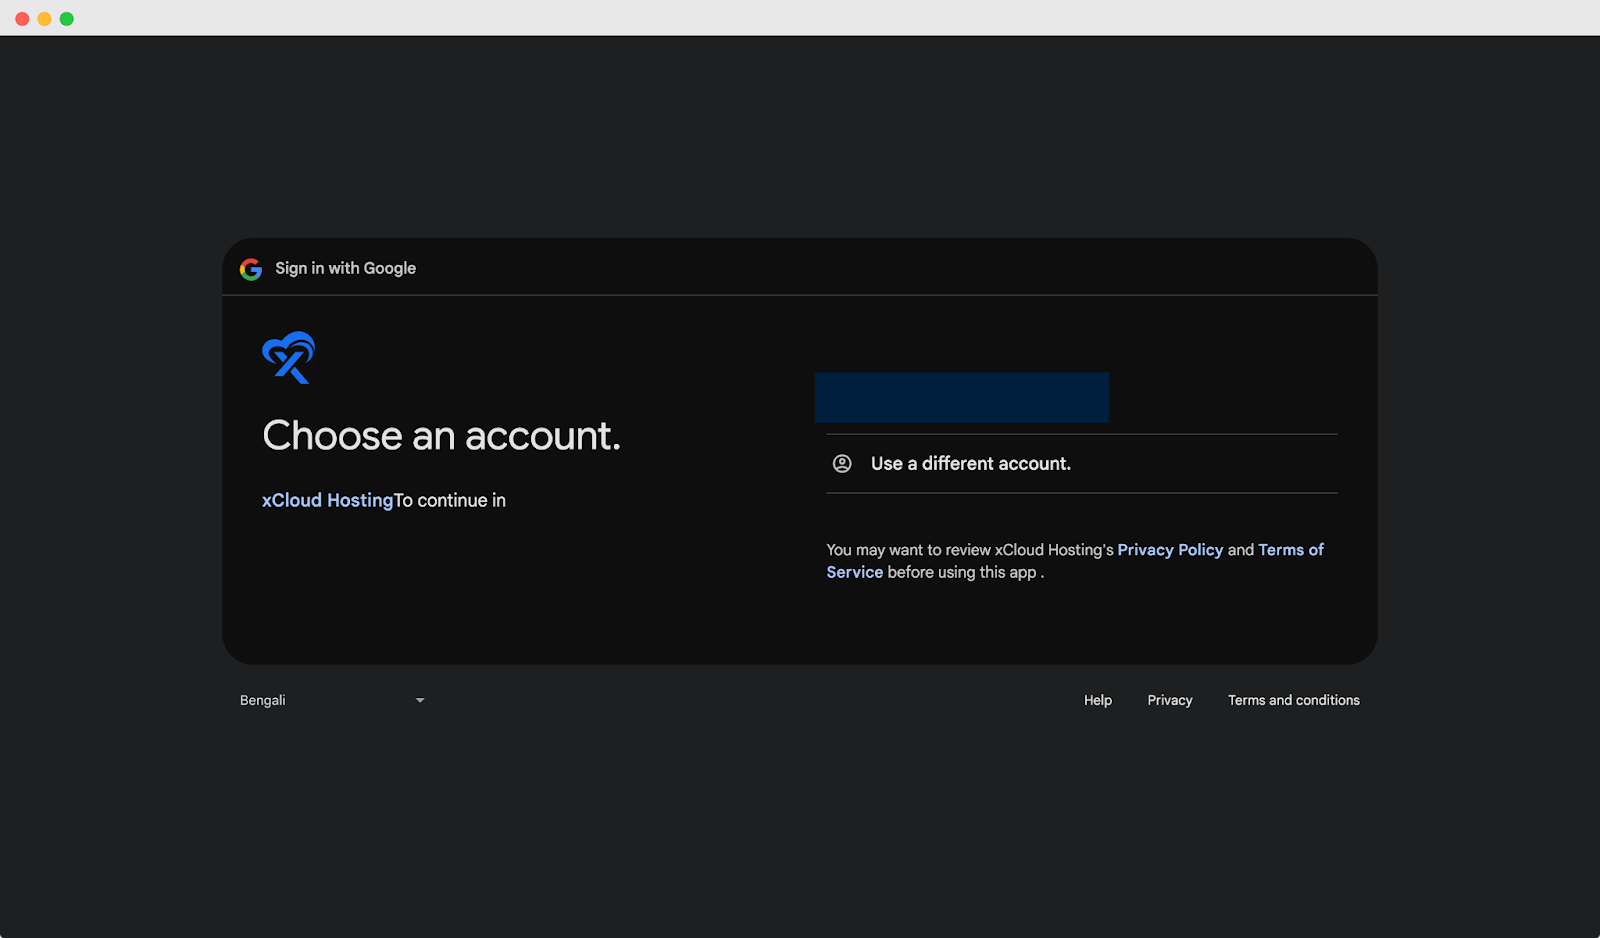1600x938 pixels.
Task: Click the Bengali language label
Action: 262,700
